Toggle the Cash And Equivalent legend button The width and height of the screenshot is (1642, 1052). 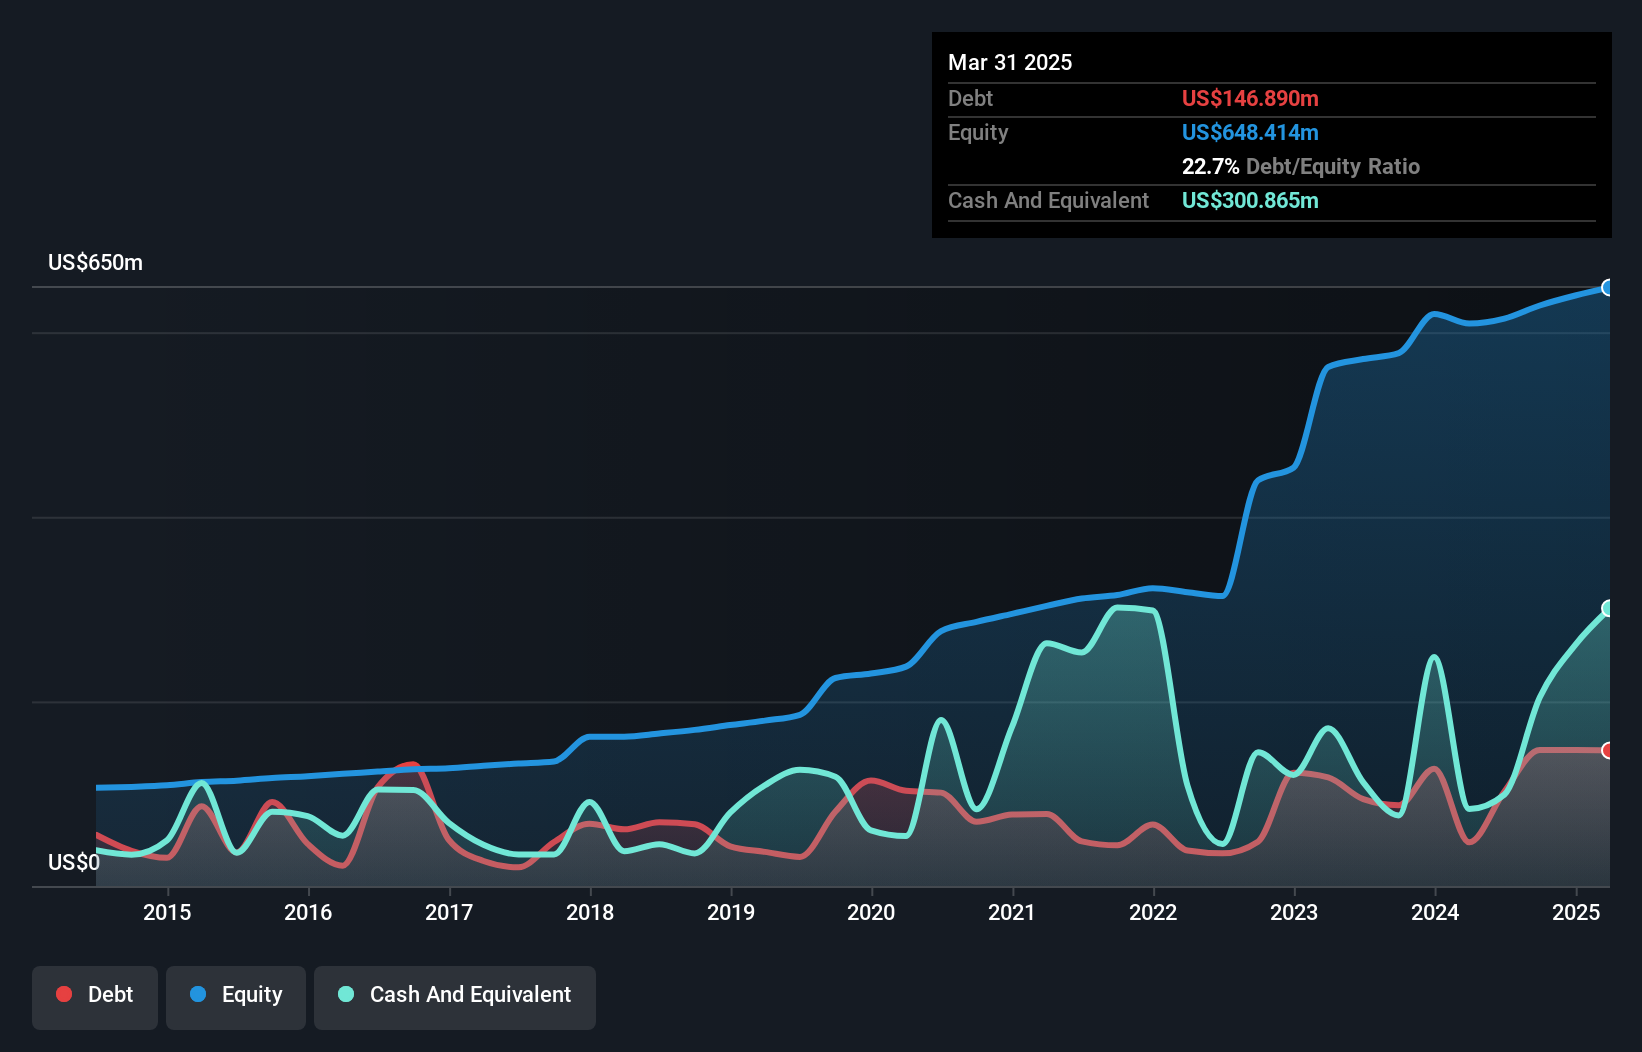[x=455, y=997]
